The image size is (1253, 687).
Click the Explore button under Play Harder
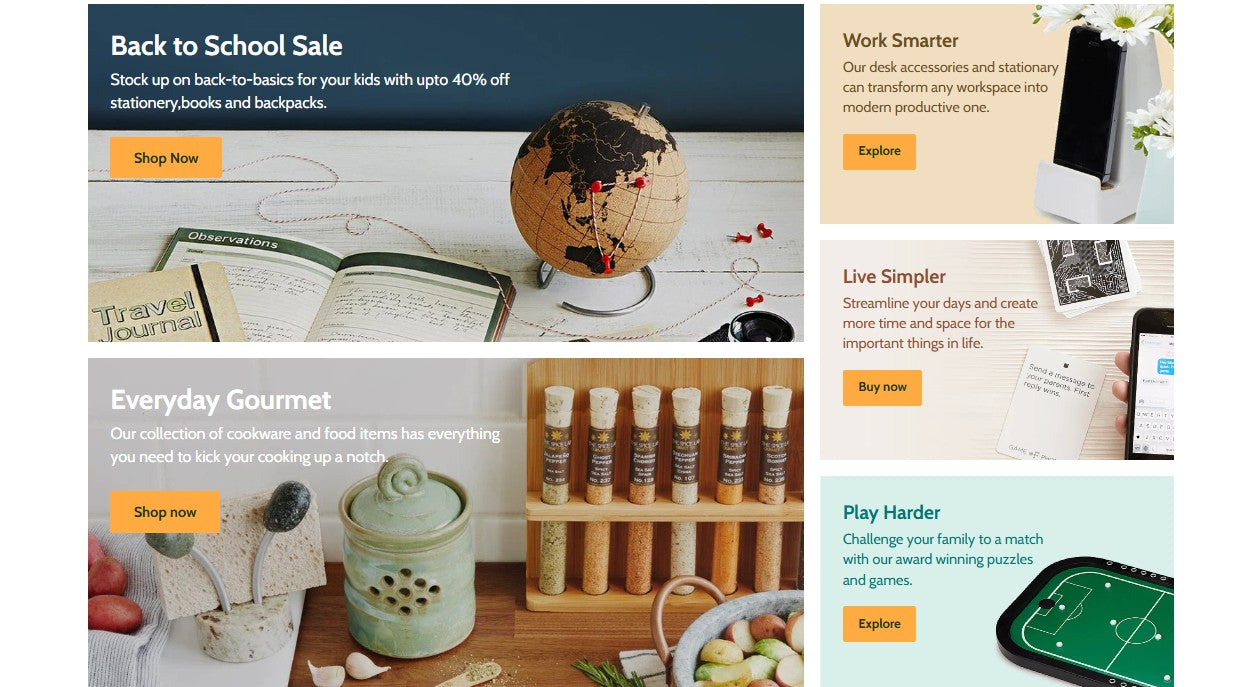pyautogui.click(x=879, y=624)
